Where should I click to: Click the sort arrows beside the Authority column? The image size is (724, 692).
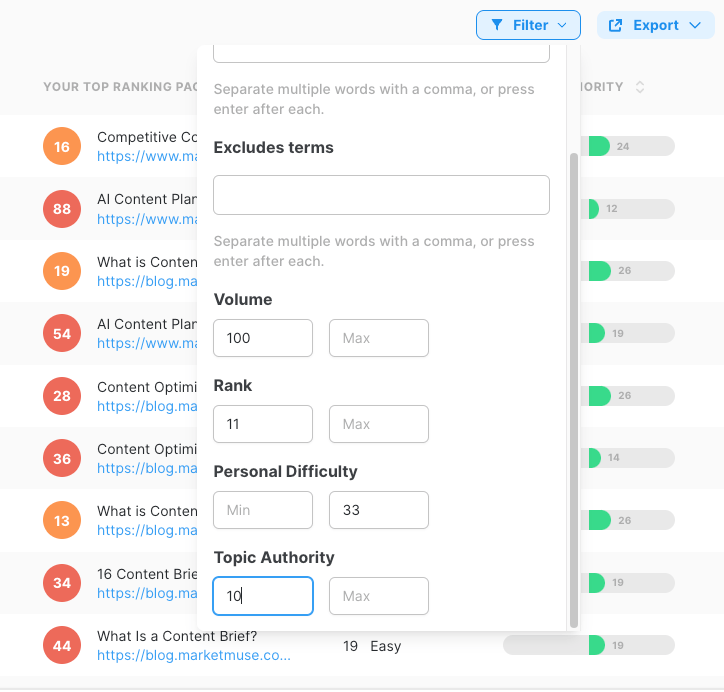pyautogui.click(x=640, y=87)
